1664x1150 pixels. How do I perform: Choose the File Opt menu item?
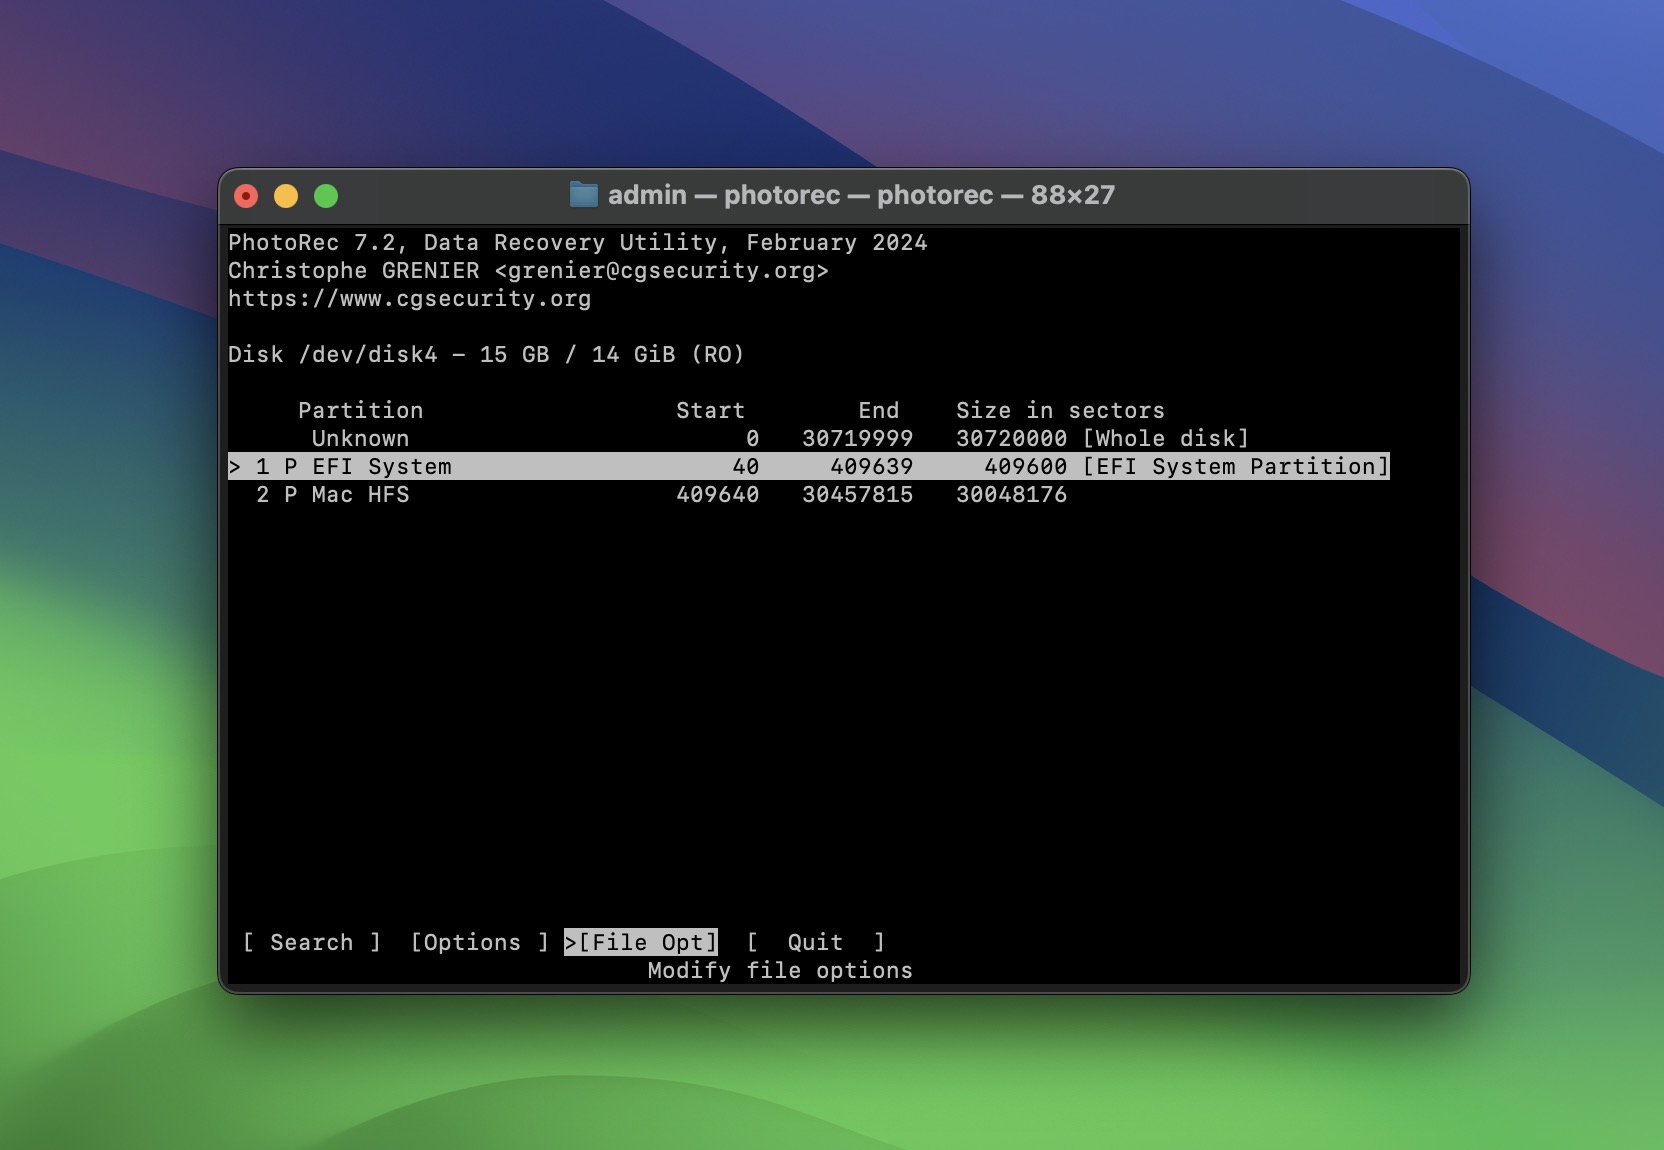click(641, 942)
